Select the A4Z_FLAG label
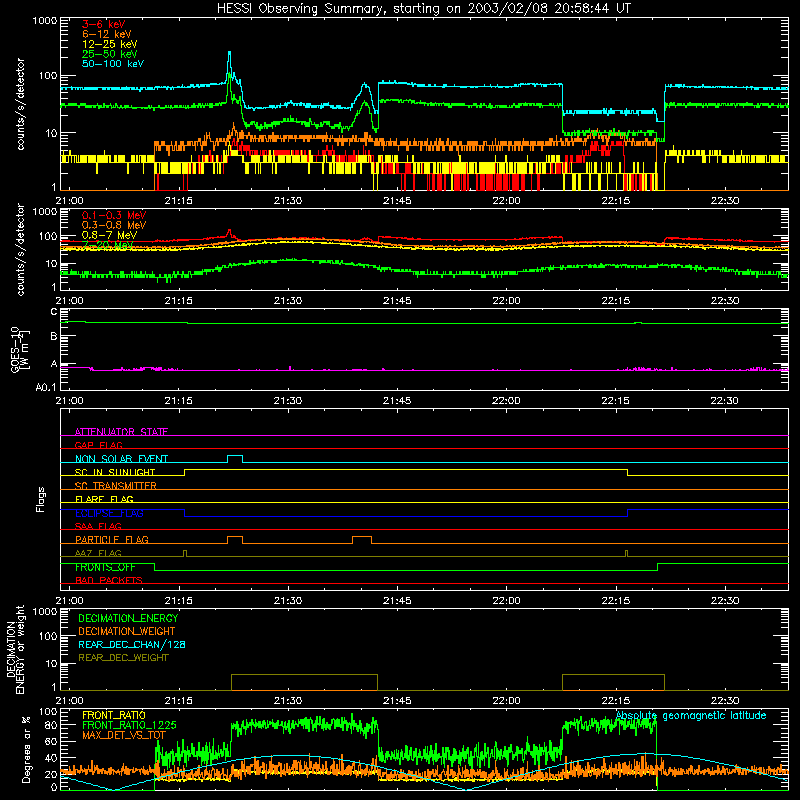Screen dimensions: 800x800 click(98, 553)
